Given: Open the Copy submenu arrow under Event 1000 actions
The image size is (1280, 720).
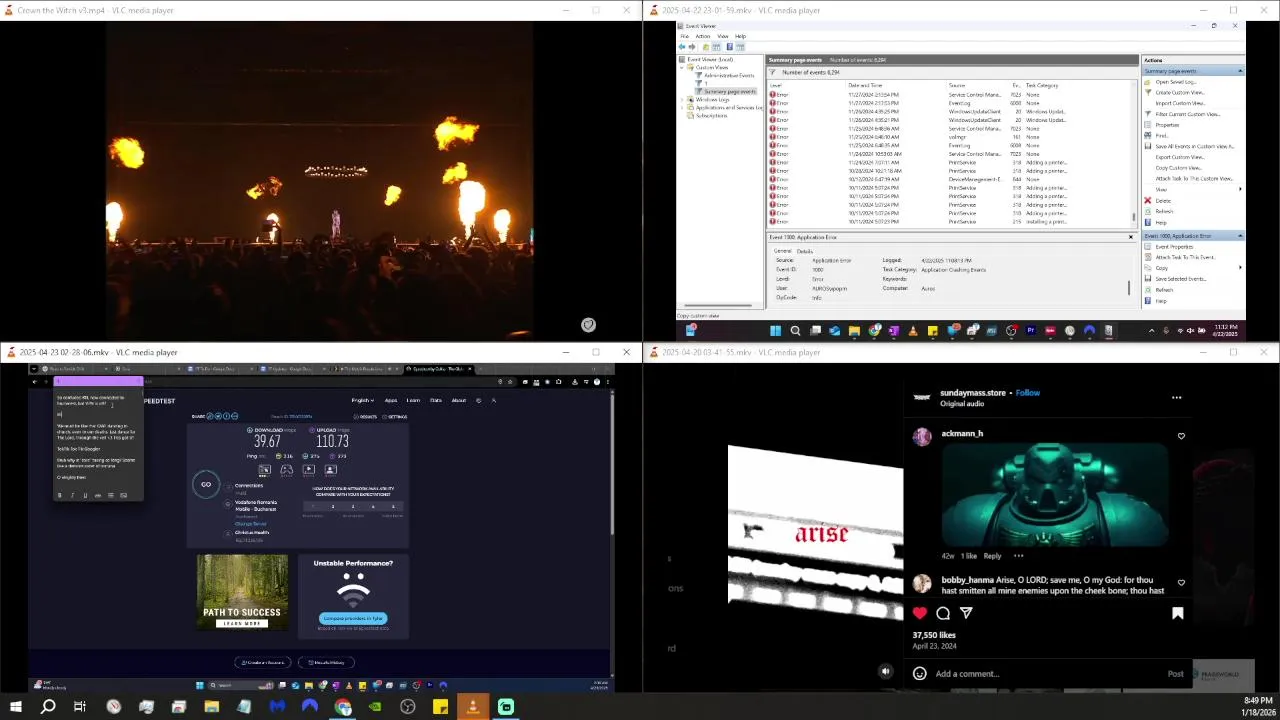Looking at the screenshot, I should pos(1240,267).
